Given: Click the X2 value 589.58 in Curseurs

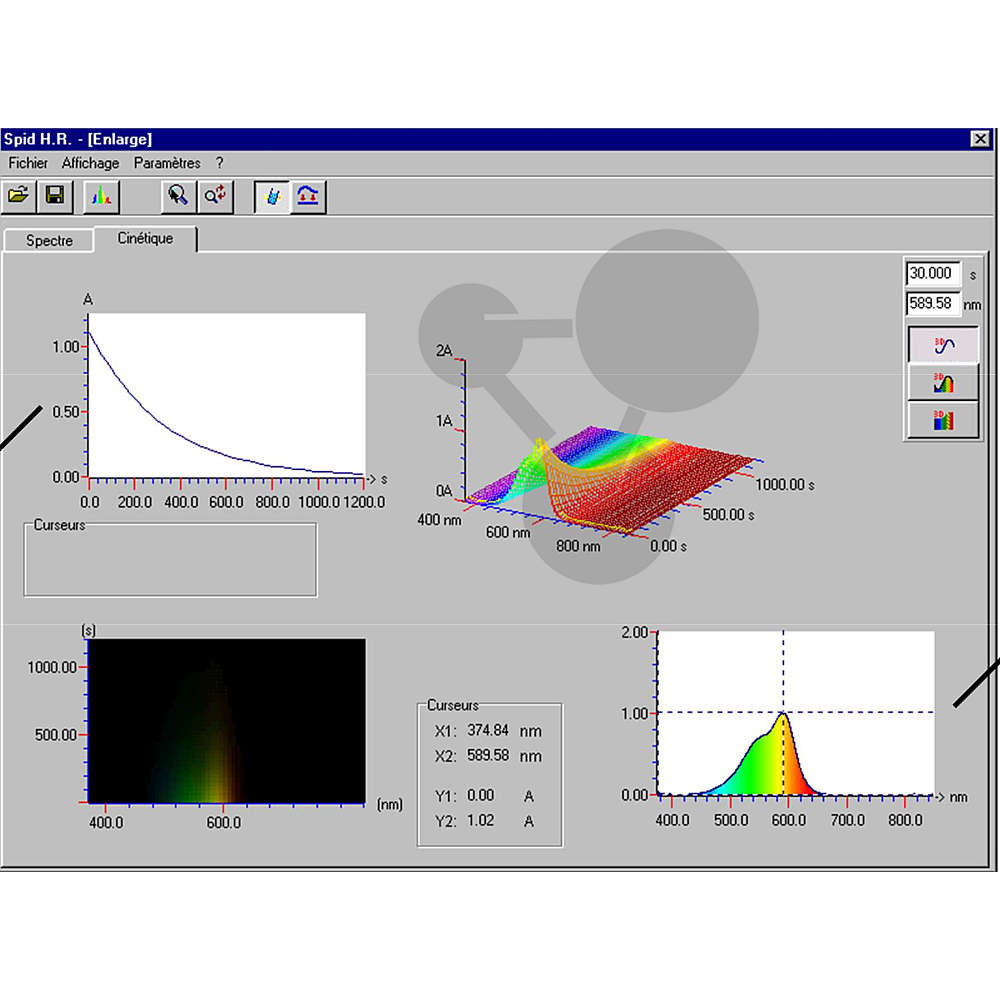Looking at the screenshot, I should coord(488,756).
